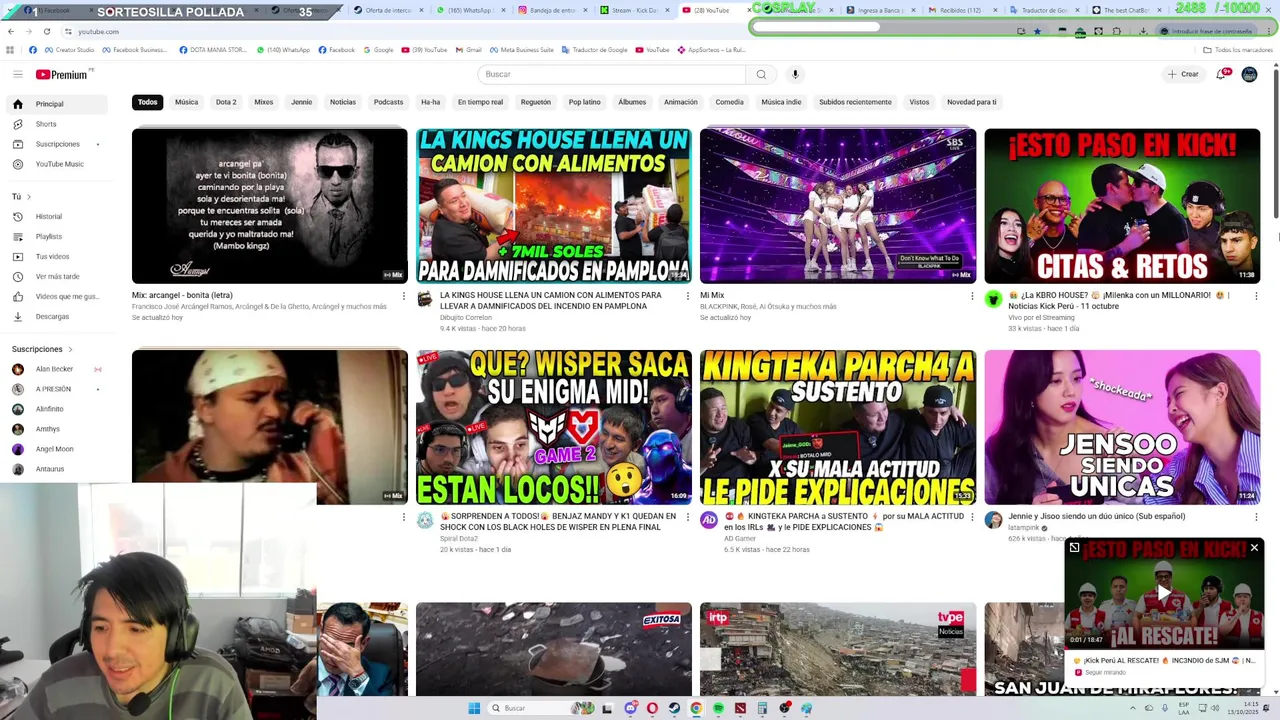Expand the miniplayer to full view
The image size is (1280, 720).
pyautogui.click(x=1074, y=547)
